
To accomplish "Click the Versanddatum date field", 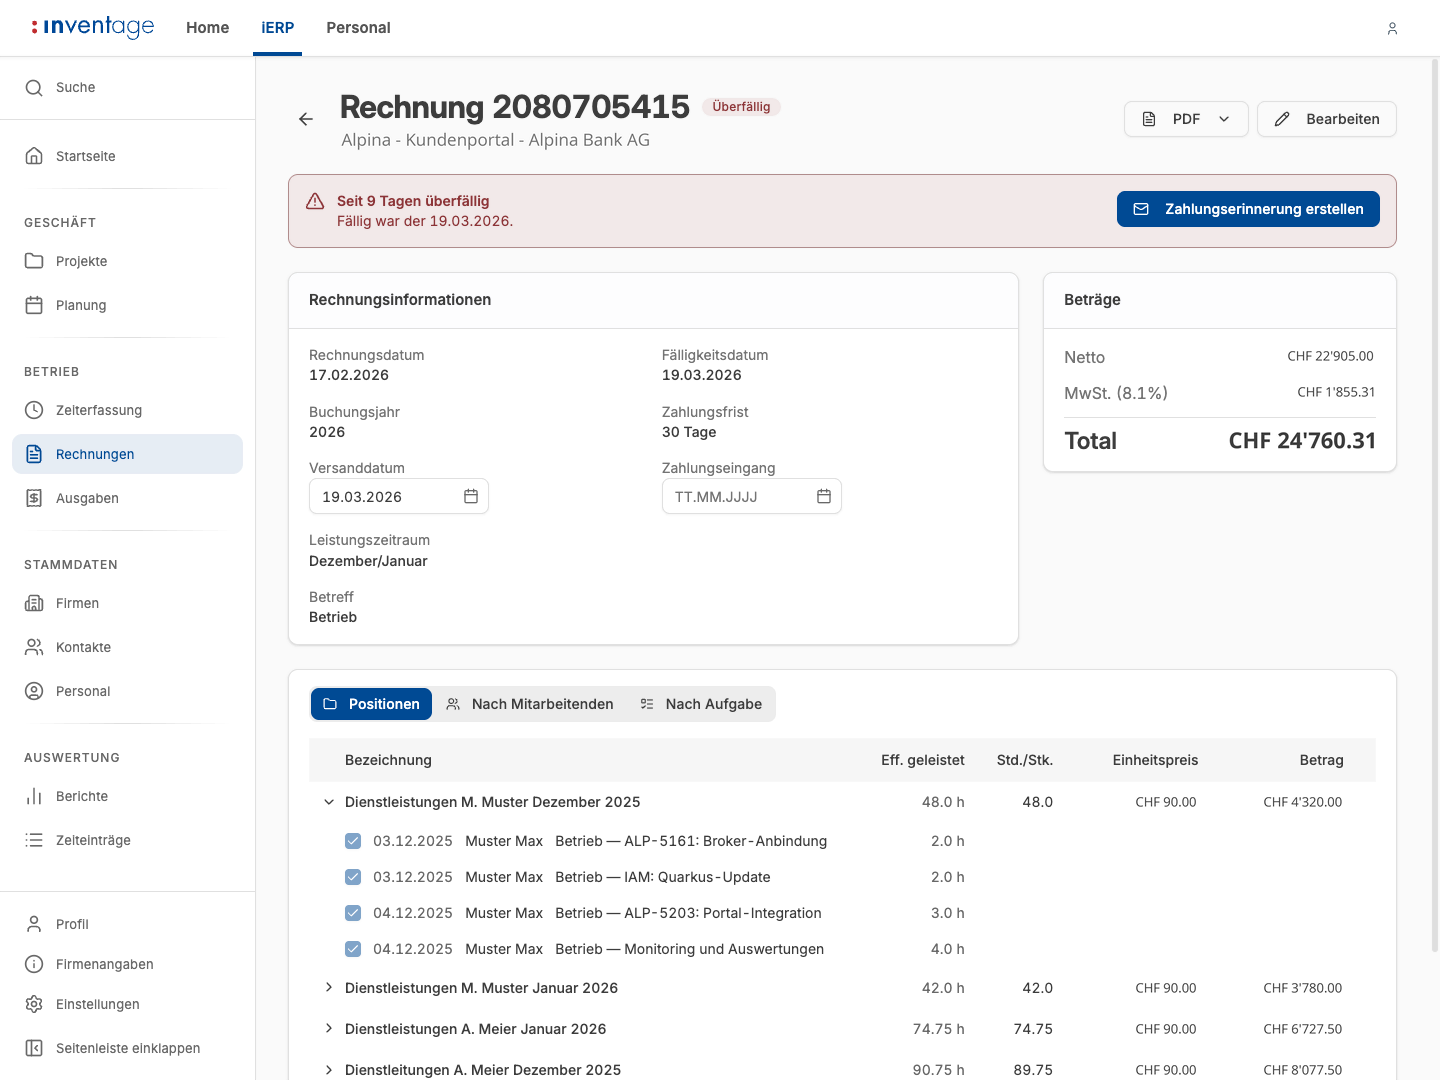I will pyautogui.click(x=399, y=496).
